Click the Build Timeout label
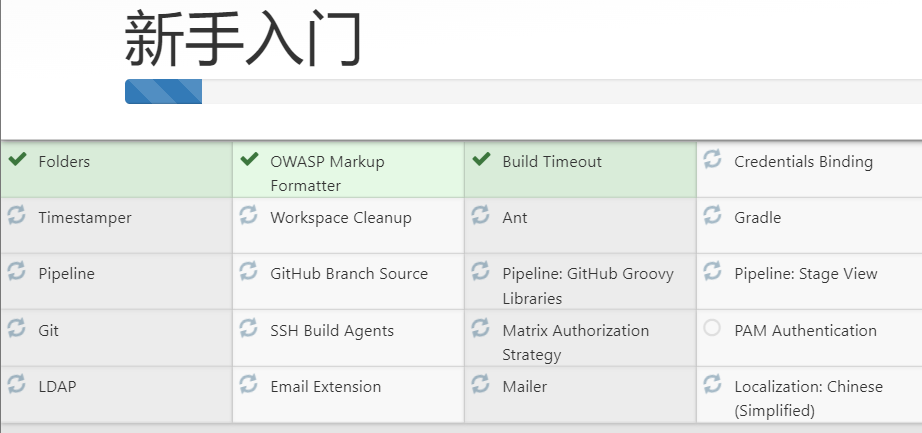The image size is (922, 433). [x=552, y=162]
